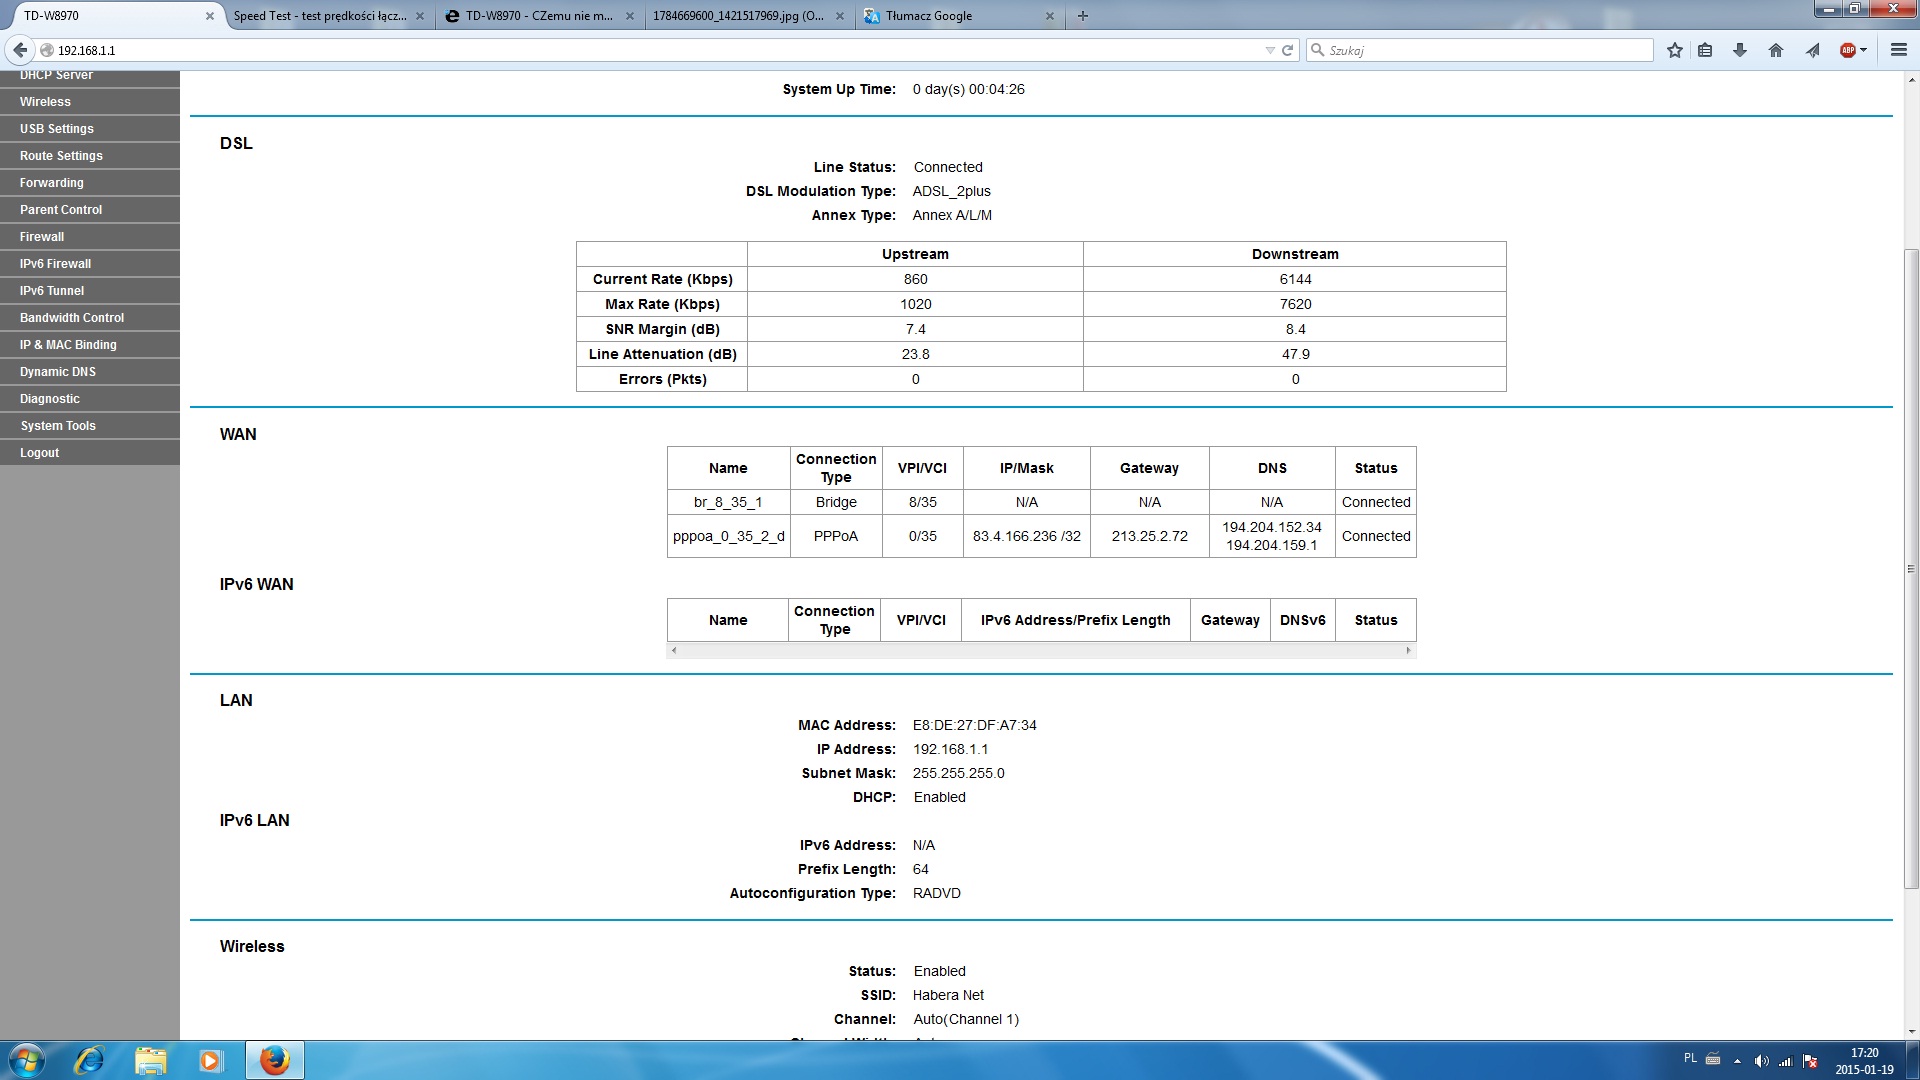This screenshot has width=1920, height=1080.
Task: Go back with the browser back arrow
Action: 20,50
